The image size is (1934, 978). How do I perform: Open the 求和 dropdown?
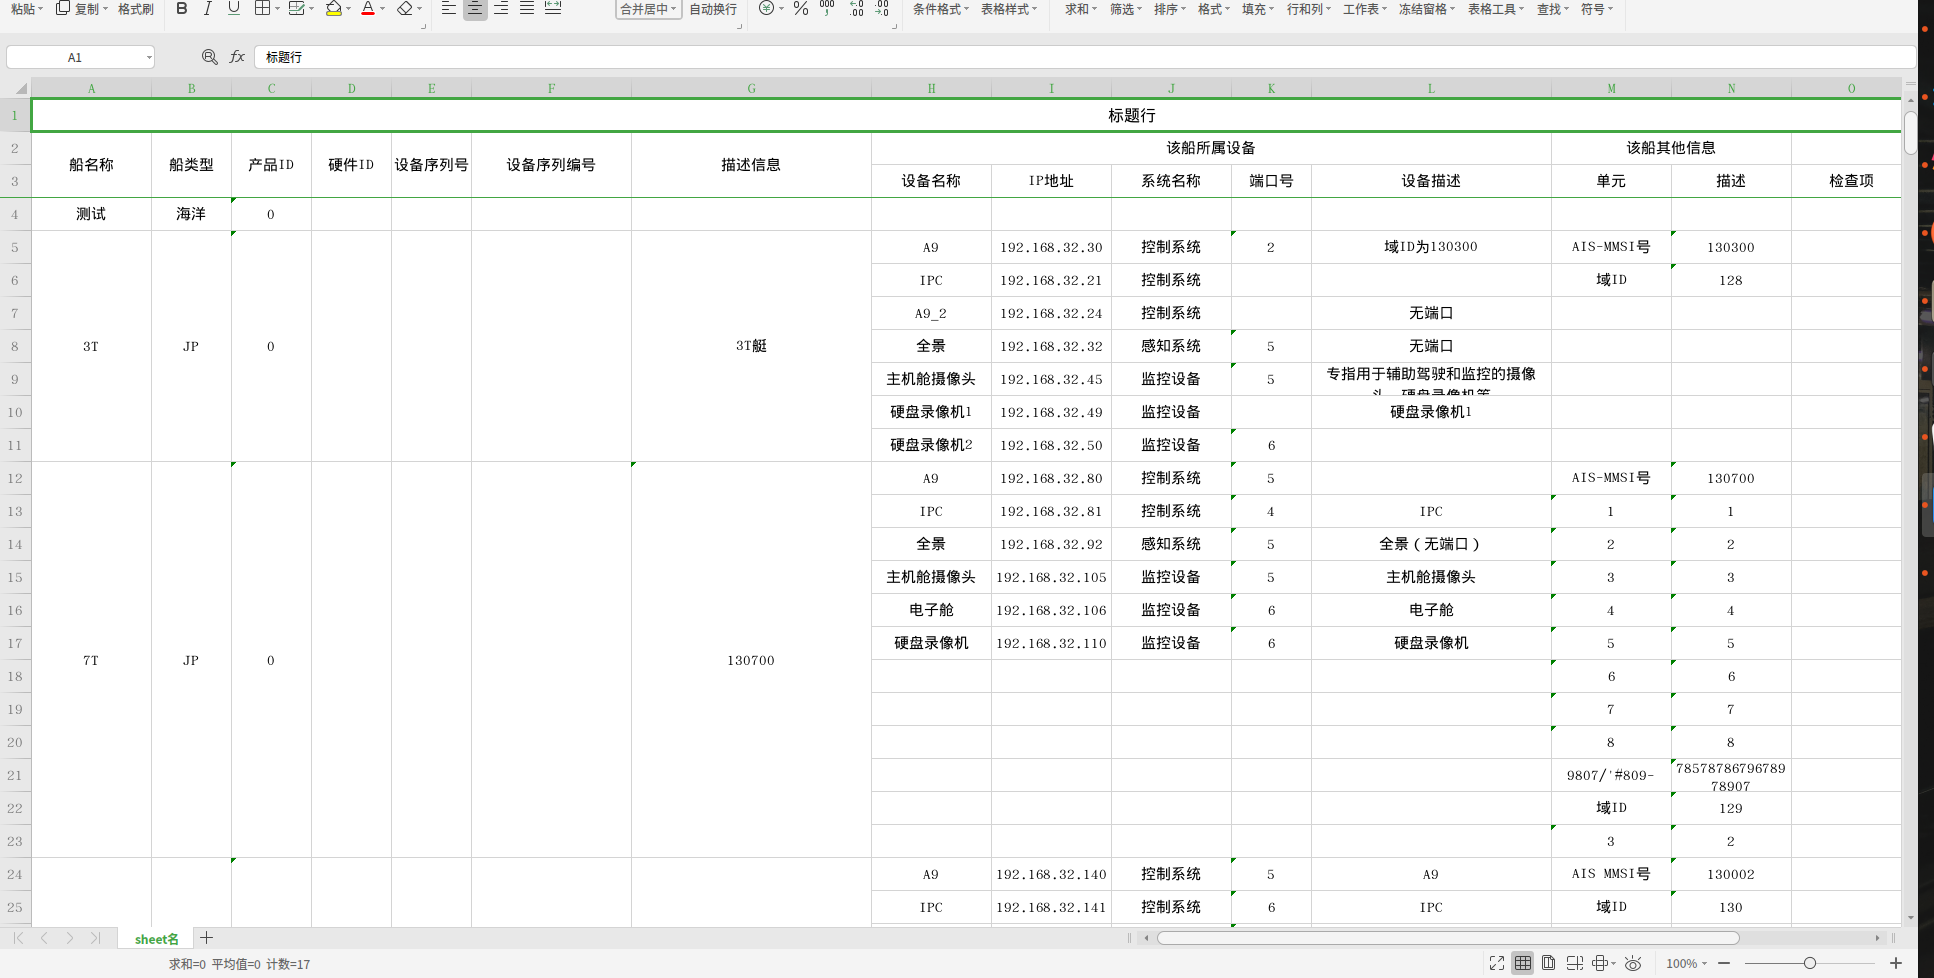point(1081,9)
